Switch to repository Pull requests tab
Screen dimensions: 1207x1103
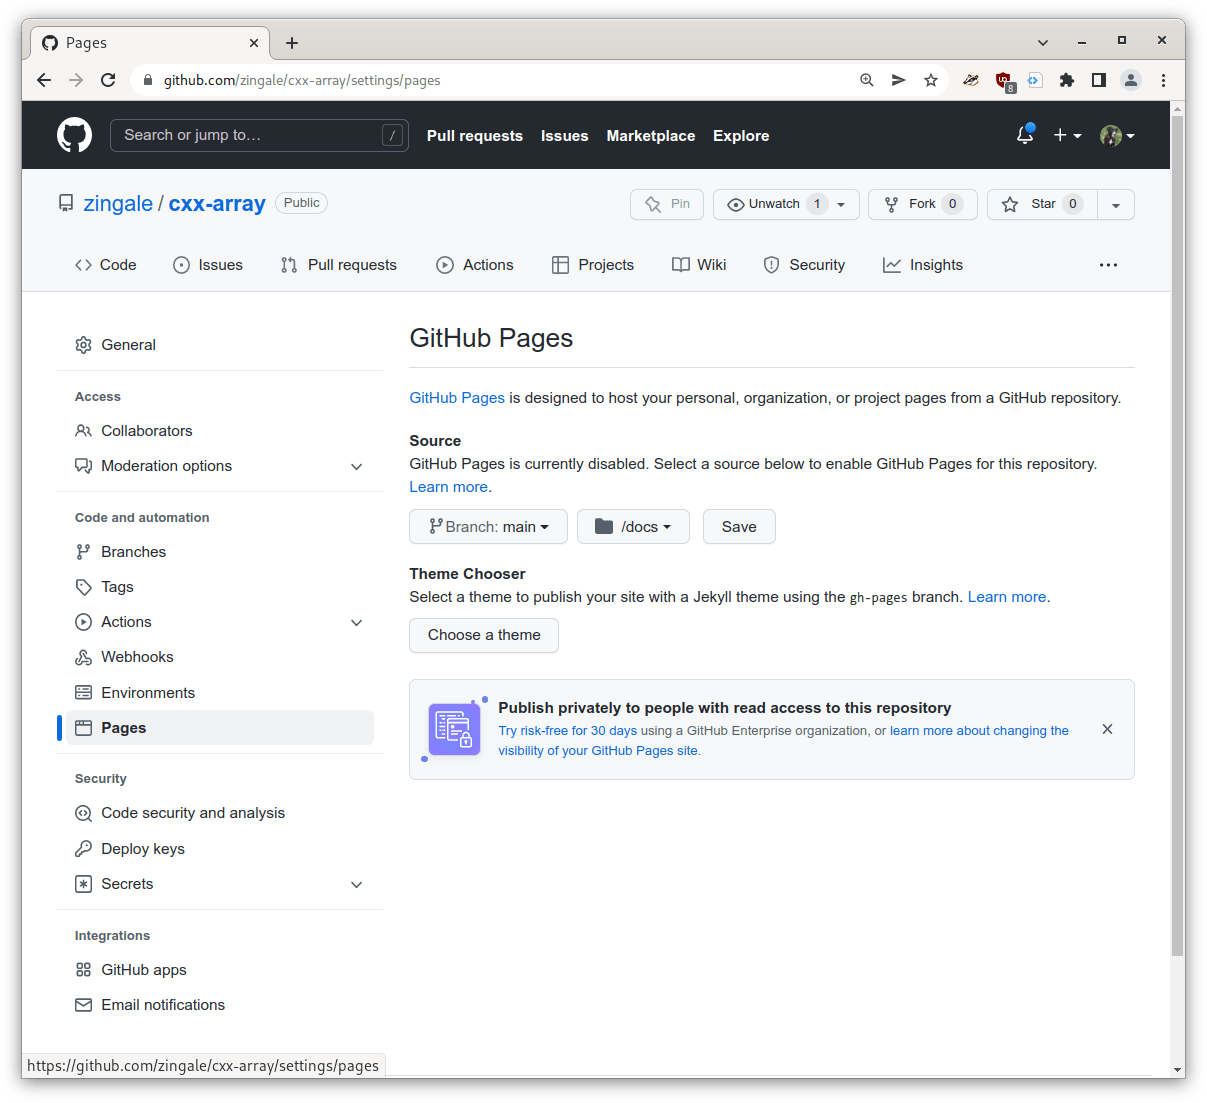(x=339, y=265)
